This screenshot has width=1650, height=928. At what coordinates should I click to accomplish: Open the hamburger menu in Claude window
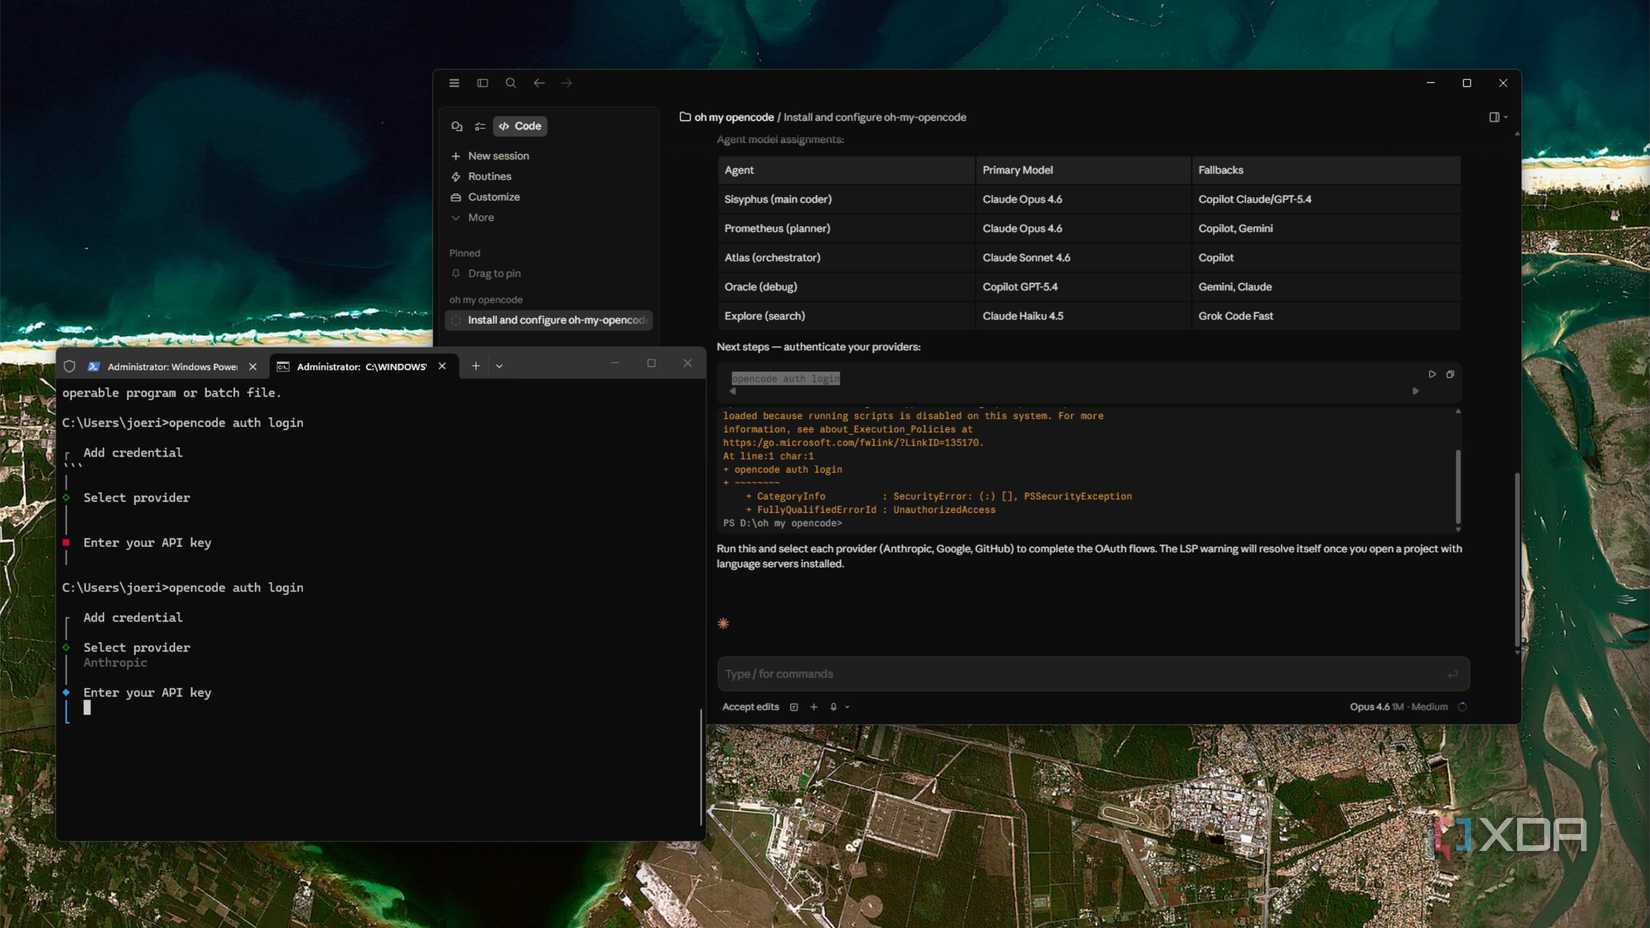click(x=454, y=83)
